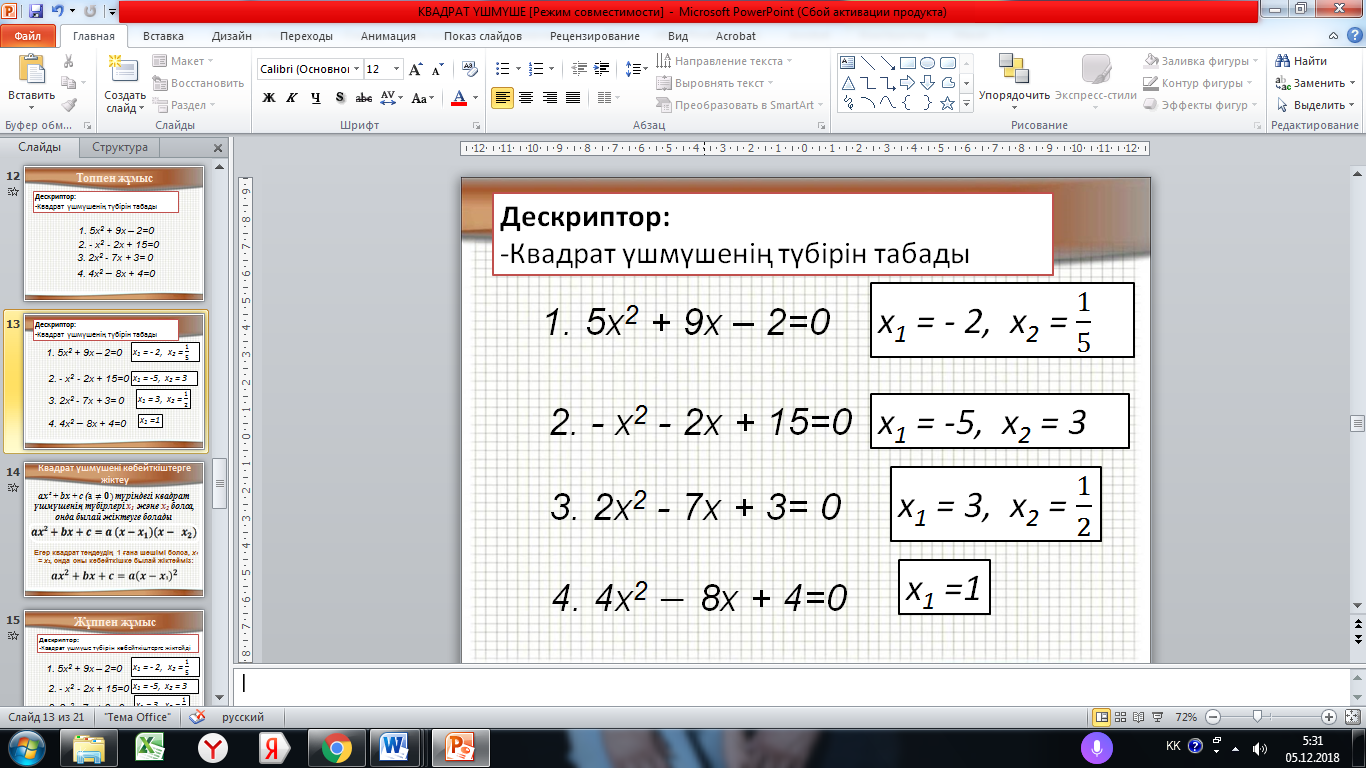
Task: Open Google Chrome from the taskbar
Action: (x=336, y=747)
